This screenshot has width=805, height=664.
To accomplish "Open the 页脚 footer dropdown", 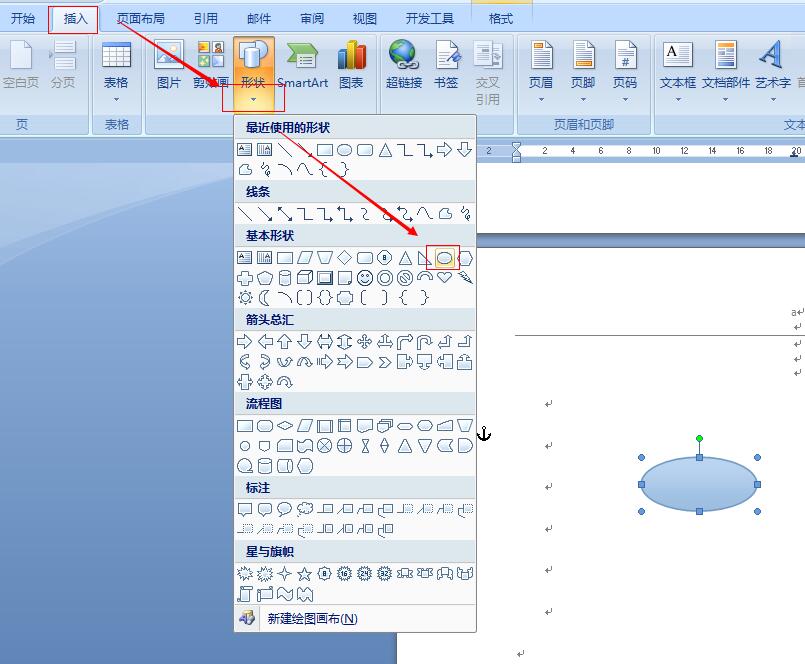I will [x=583, y=72].
